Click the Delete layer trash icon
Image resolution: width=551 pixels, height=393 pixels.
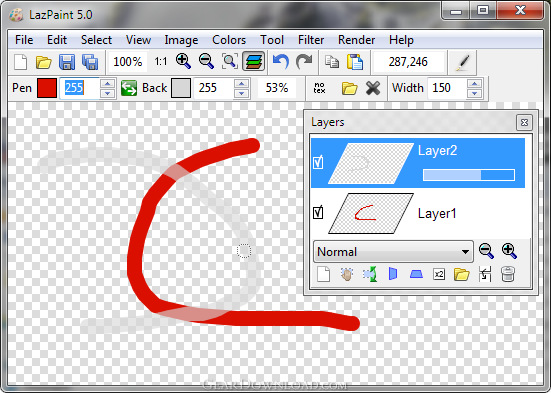pos(508,274)
